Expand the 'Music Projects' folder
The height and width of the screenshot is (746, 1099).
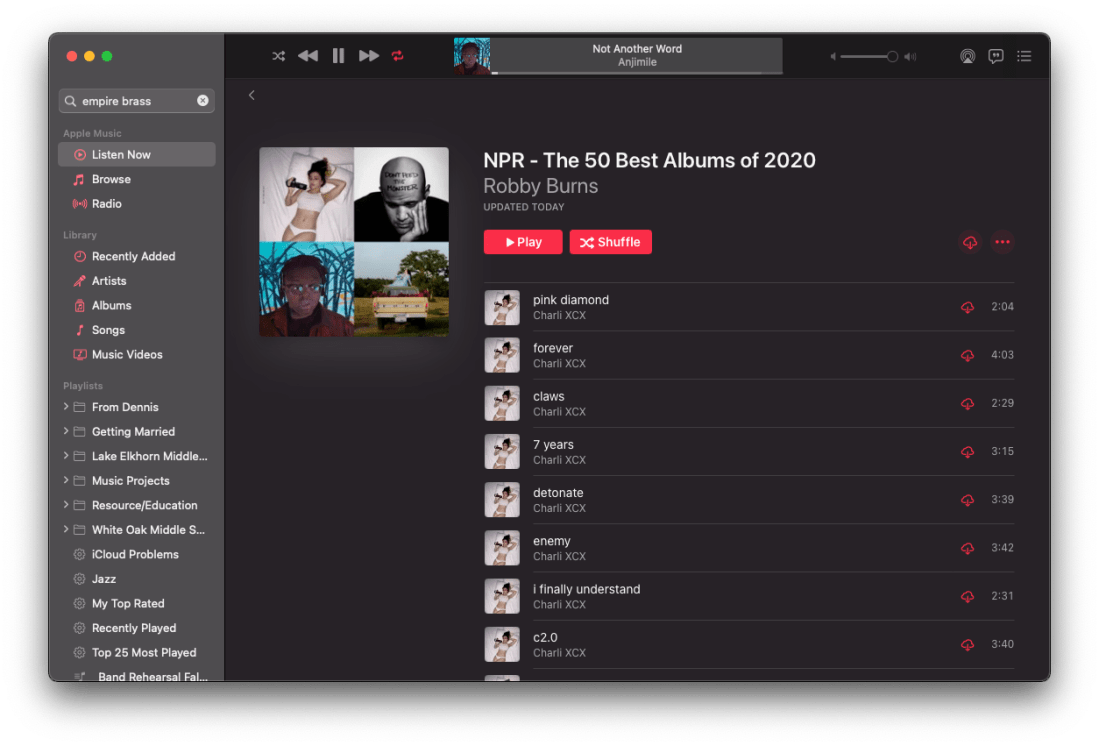(67, 481)
